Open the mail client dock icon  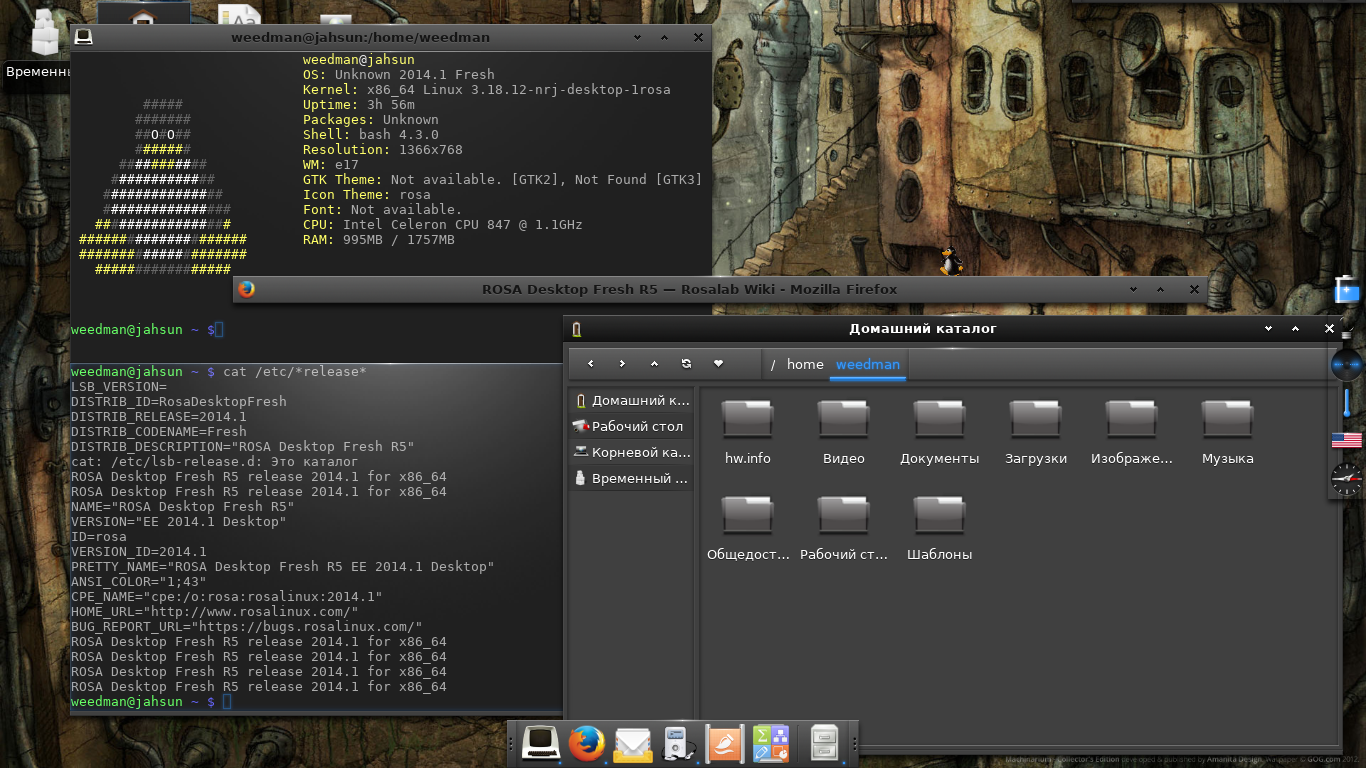[x=633, y=745]
